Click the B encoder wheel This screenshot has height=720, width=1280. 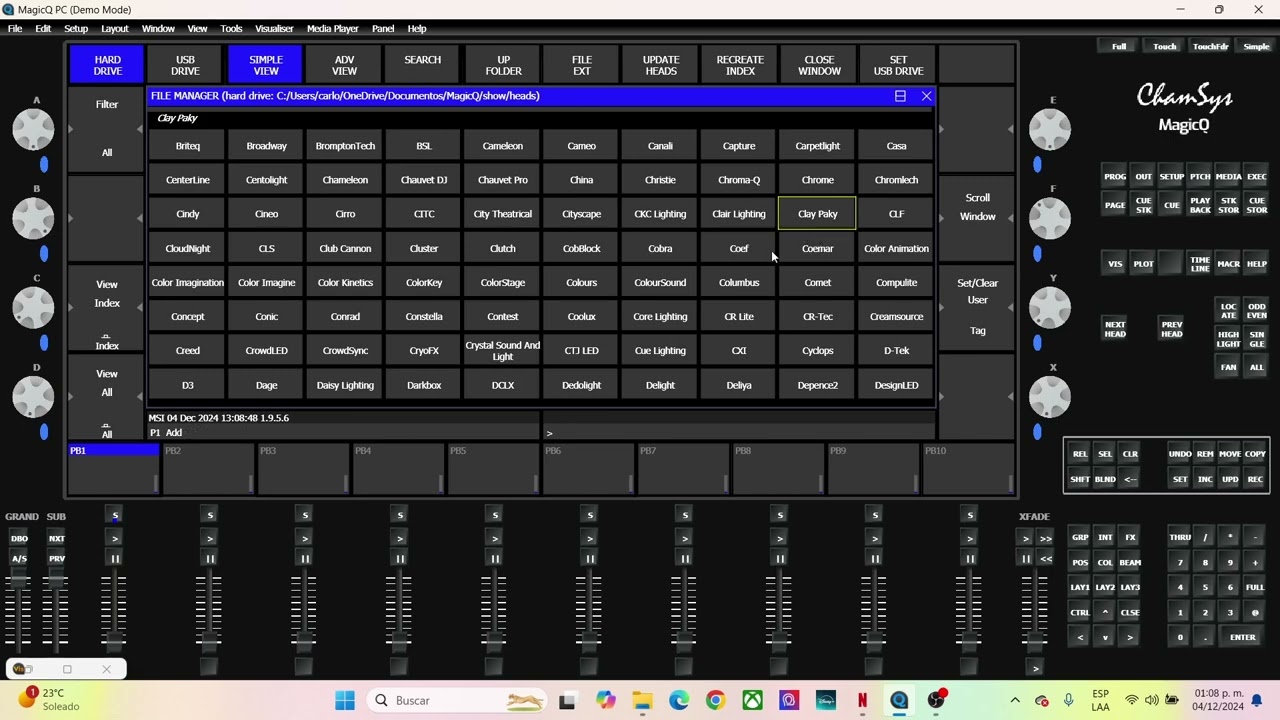[33, 219]
